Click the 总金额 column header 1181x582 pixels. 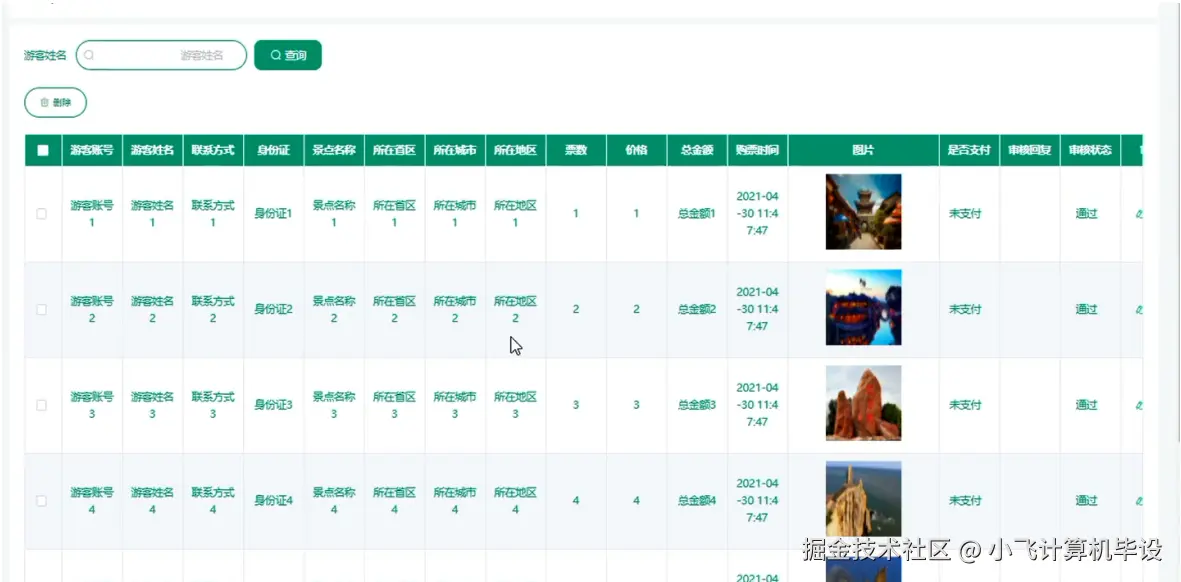click(697, 150)
